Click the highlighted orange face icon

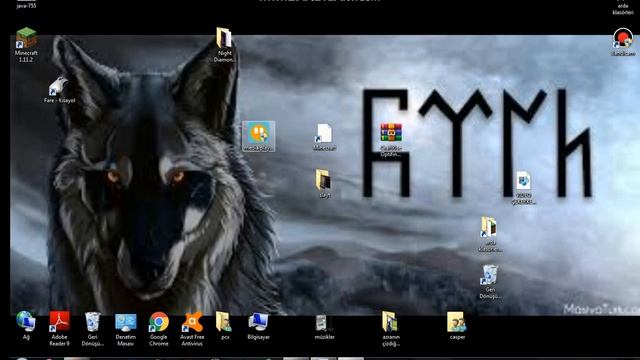(258, 136)
